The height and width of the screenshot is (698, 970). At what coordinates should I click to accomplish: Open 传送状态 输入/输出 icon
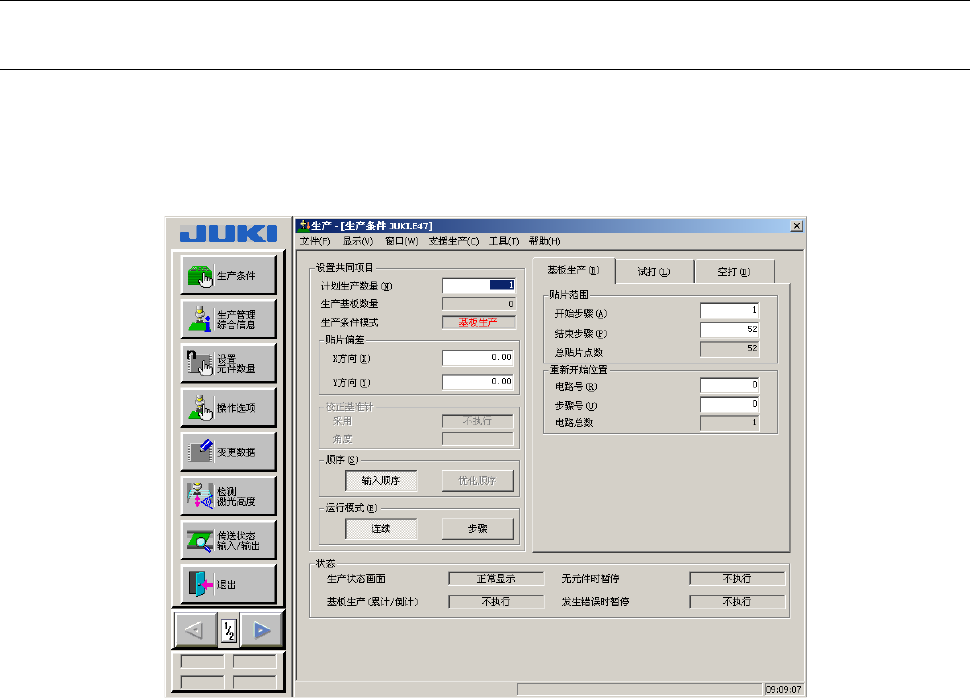tap(228, 540)
